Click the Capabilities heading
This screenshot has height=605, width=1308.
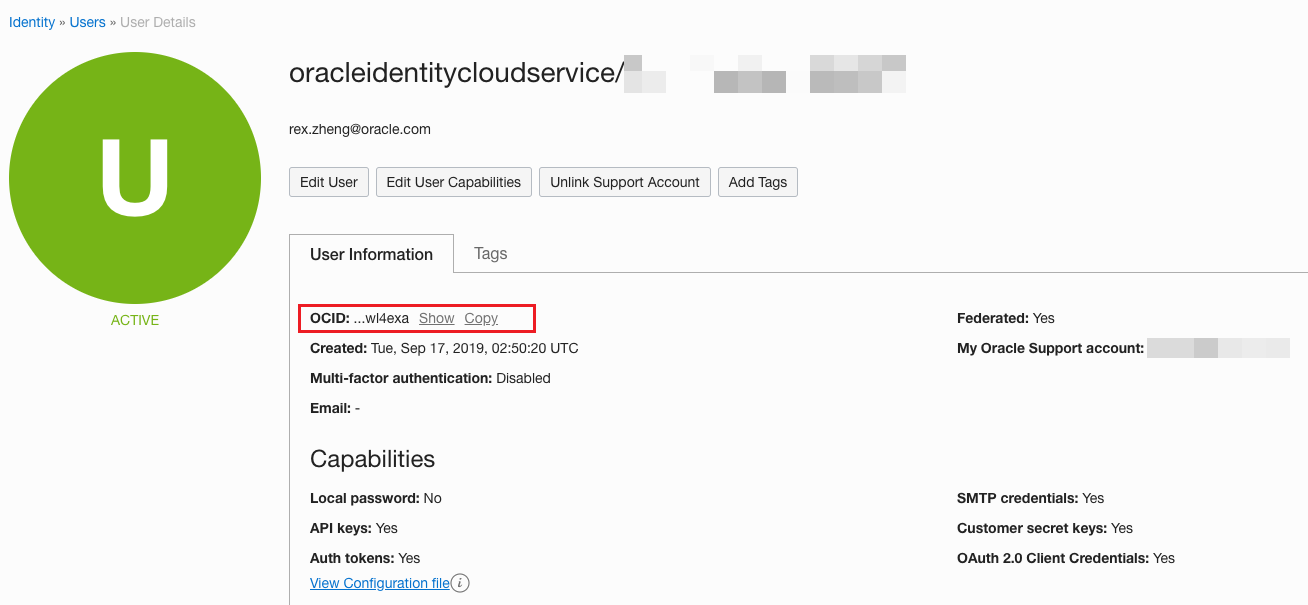click(x=372, y=459)
